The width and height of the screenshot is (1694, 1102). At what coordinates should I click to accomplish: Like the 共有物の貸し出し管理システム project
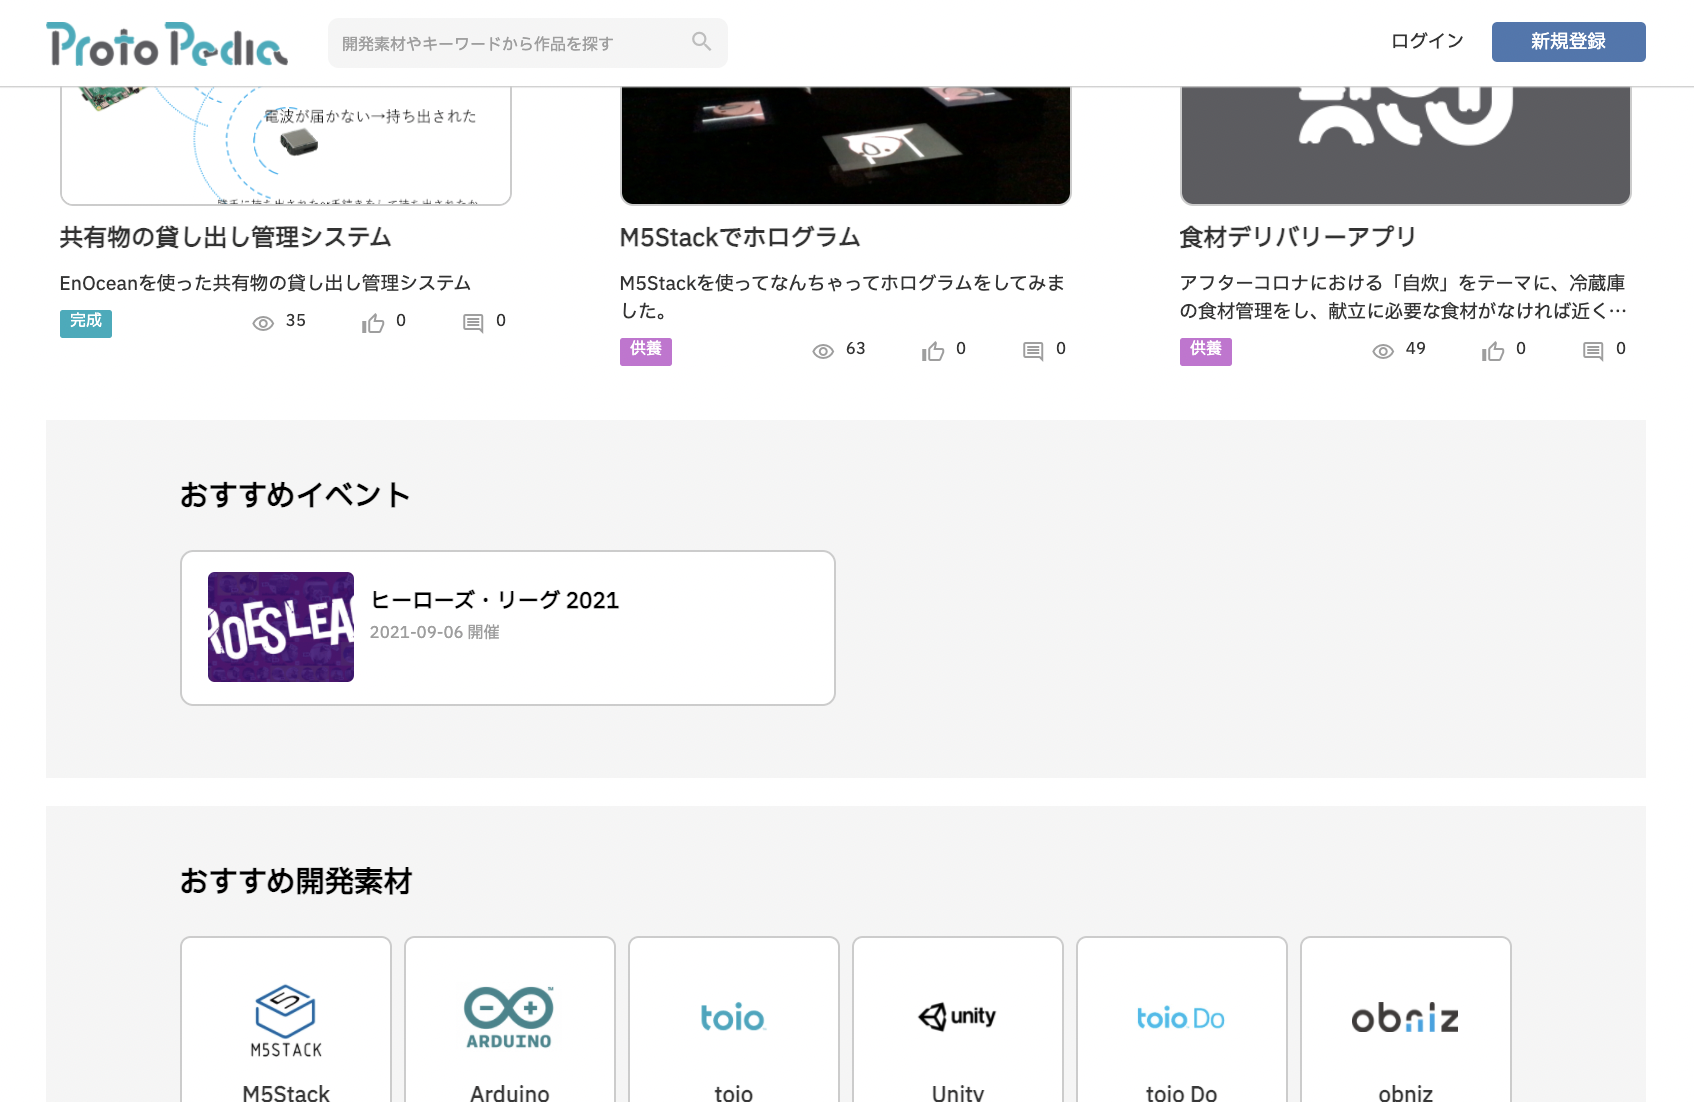(373, 323)
